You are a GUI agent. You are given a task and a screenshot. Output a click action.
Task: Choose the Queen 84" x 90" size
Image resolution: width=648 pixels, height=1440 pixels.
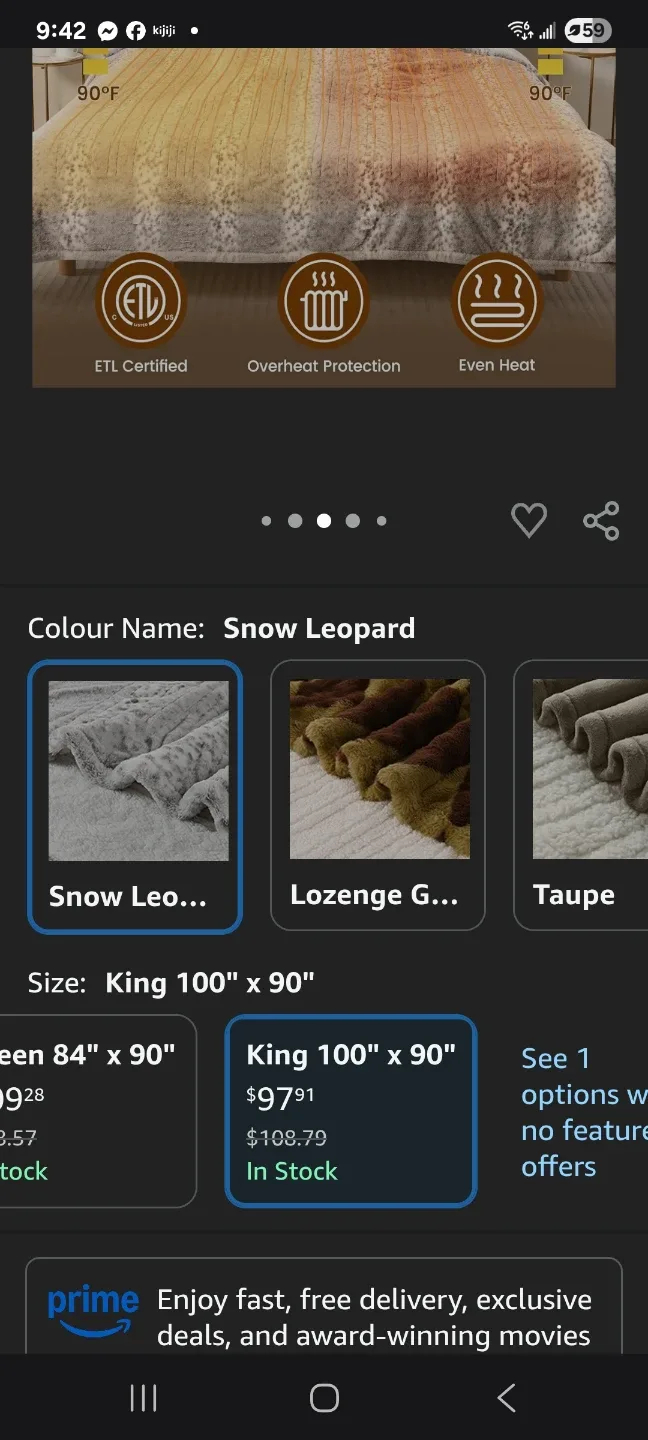pyautogui.click(x=90, y=1110)
